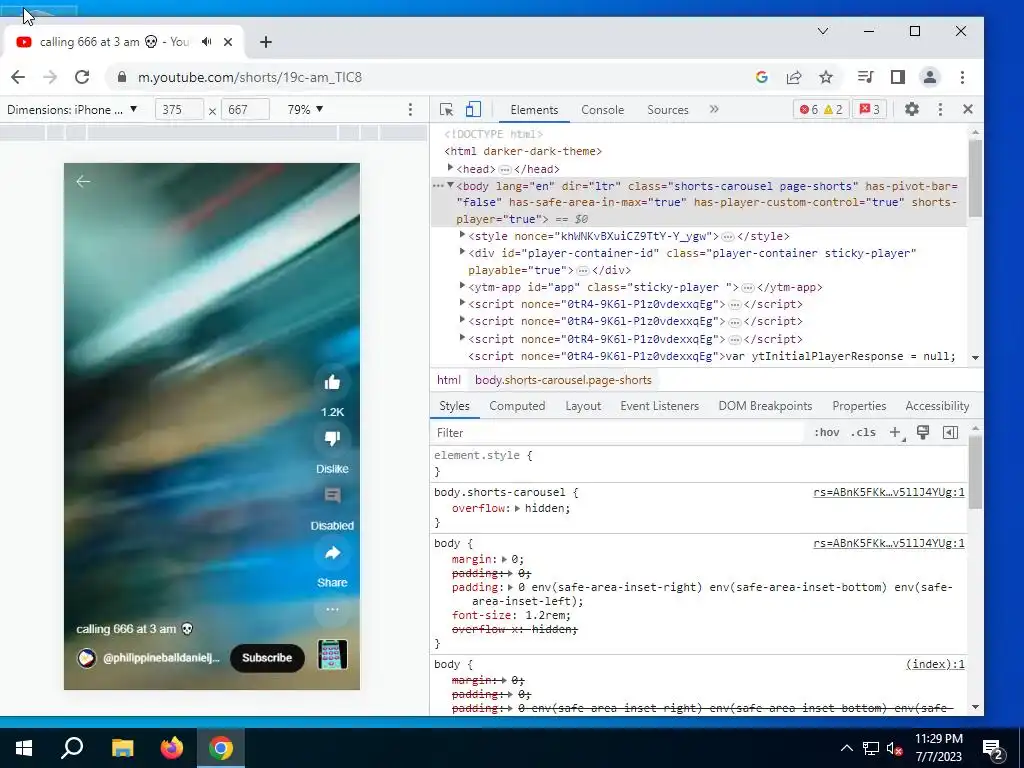Open the Accessibility tab
Screen dimensions: 1024x768
click(936, 406)
